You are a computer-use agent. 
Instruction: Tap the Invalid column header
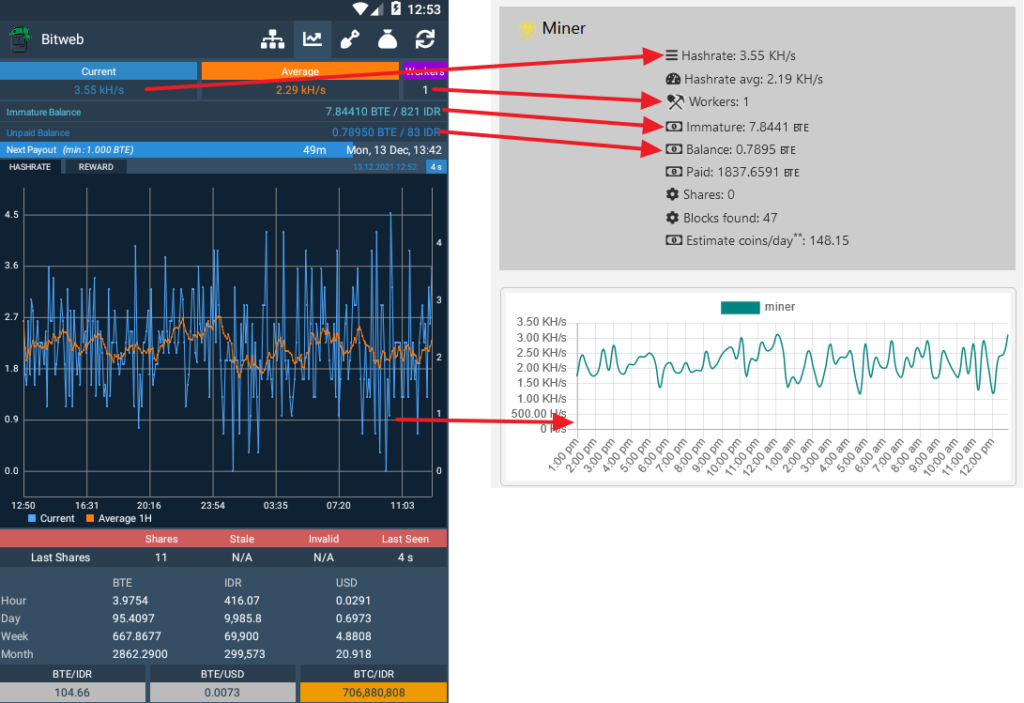click(x=323, y=539)
